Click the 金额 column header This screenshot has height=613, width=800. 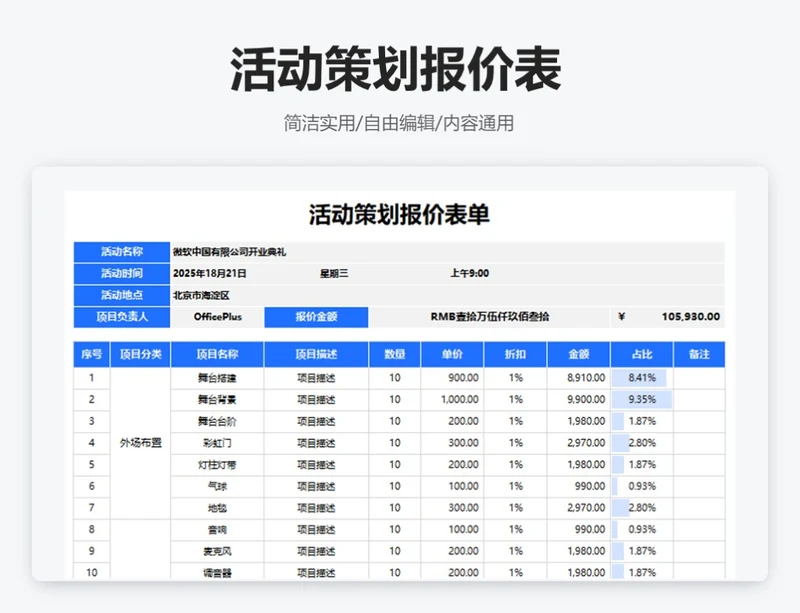coord(579,354)
